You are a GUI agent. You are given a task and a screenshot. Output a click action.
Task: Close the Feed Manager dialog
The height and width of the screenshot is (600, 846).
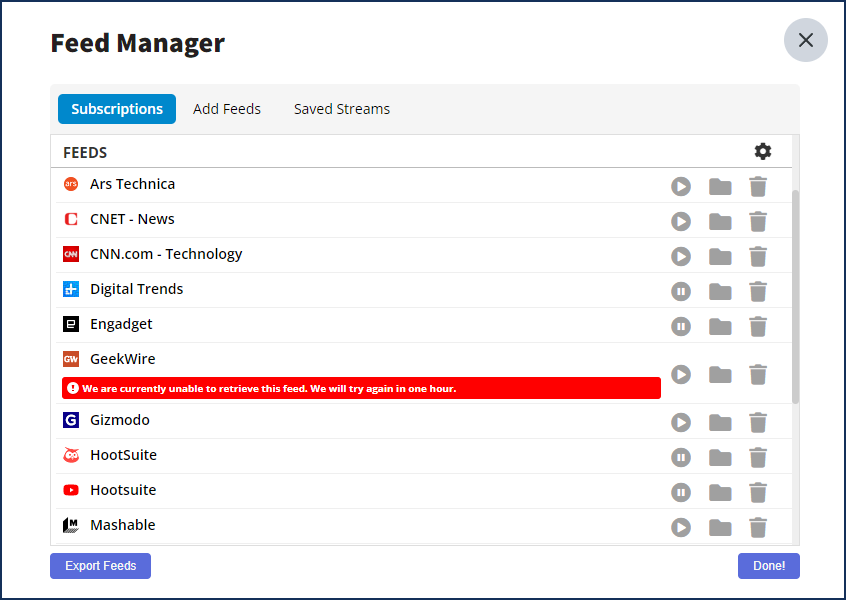click(x=806, y=40)
